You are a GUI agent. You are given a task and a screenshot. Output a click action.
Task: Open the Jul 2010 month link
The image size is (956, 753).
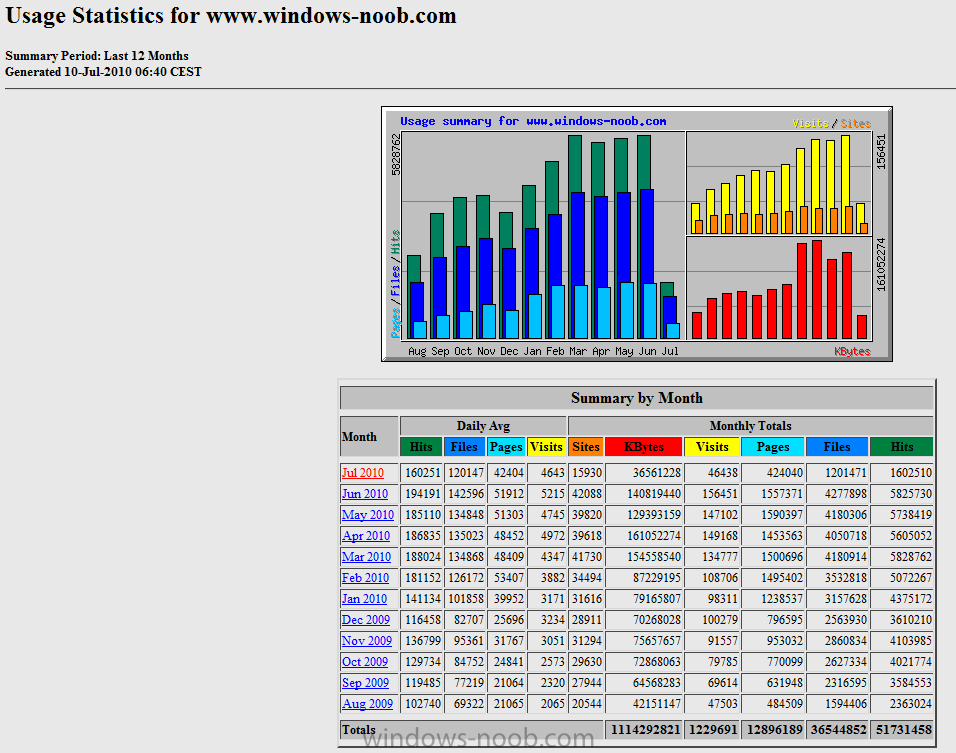(363, 473)
